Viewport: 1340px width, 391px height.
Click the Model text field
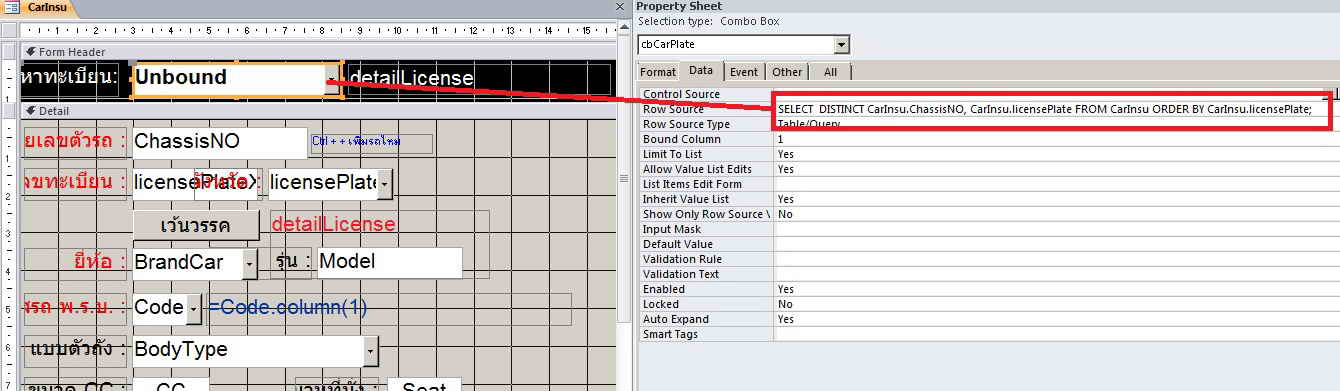click(390, 263)
